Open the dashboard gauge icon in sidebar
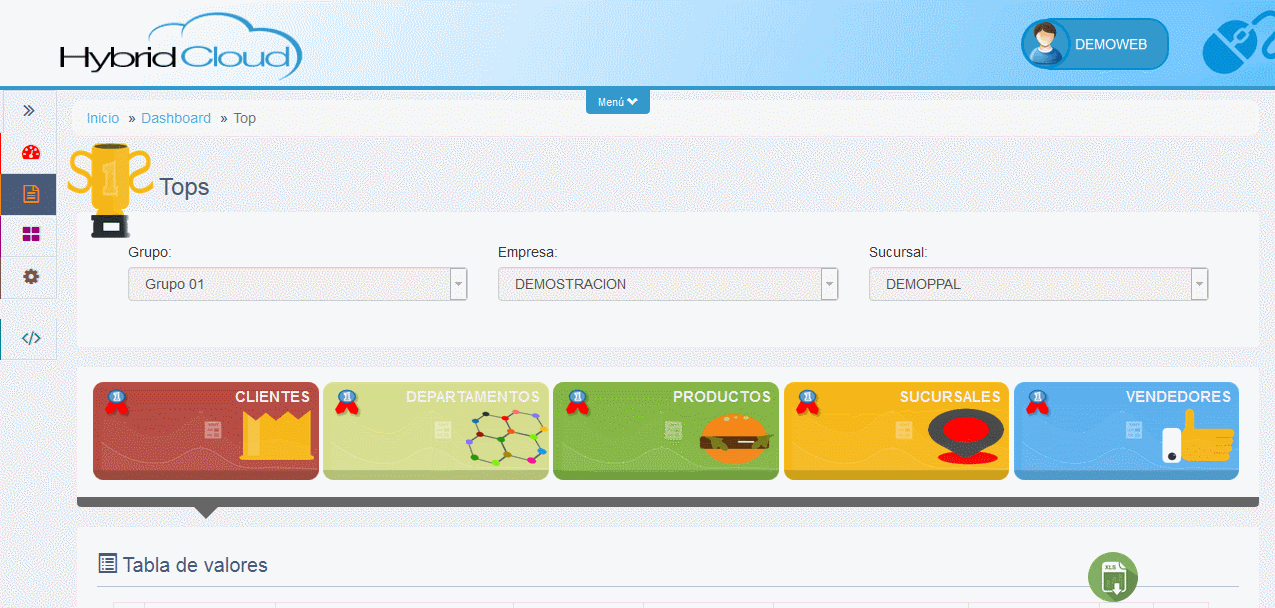Image resolution: width=1275 pixels, height=608 pixels. click(31, 153)
